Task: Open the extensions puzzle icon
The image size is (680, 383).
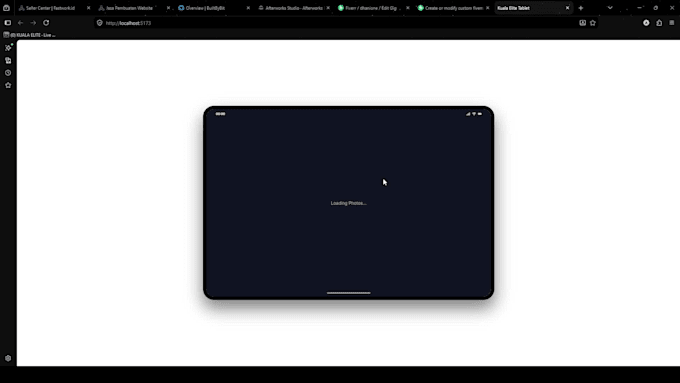Action: [659, 23]
